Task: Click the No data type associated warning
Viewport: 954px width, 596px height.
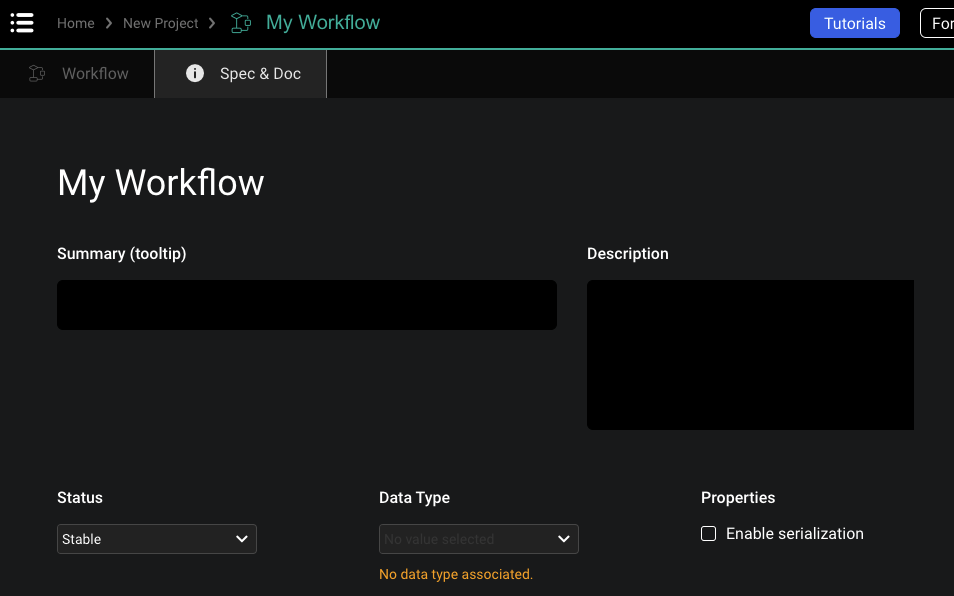Action: 455,574
